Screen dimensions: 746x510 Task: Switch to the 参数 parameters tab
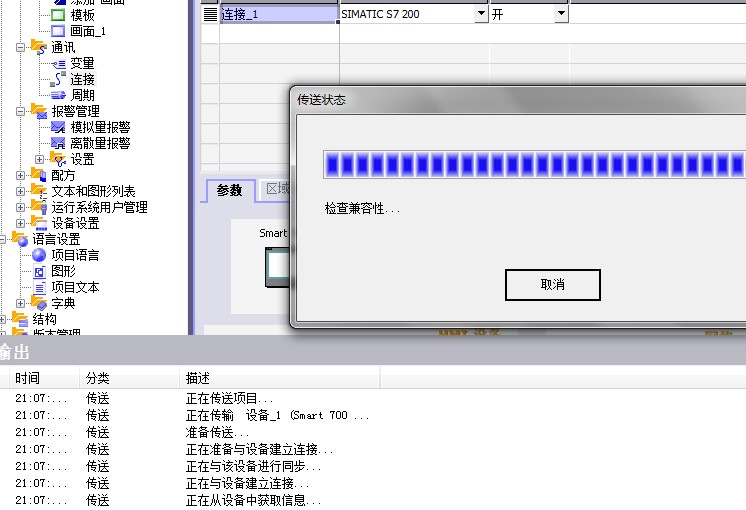tap(230, 190)
